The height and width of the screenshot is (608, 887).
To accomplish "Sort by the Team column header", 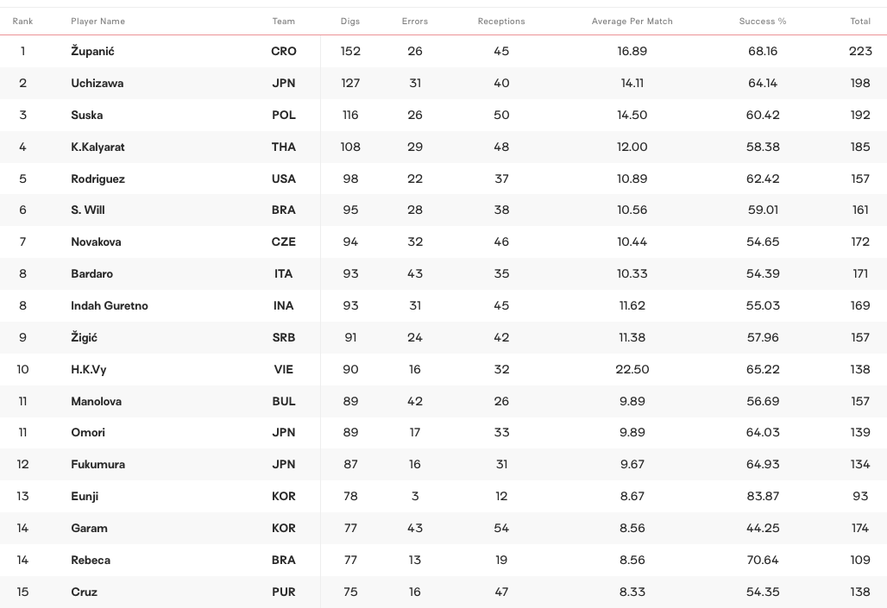I will coord(284,21).
